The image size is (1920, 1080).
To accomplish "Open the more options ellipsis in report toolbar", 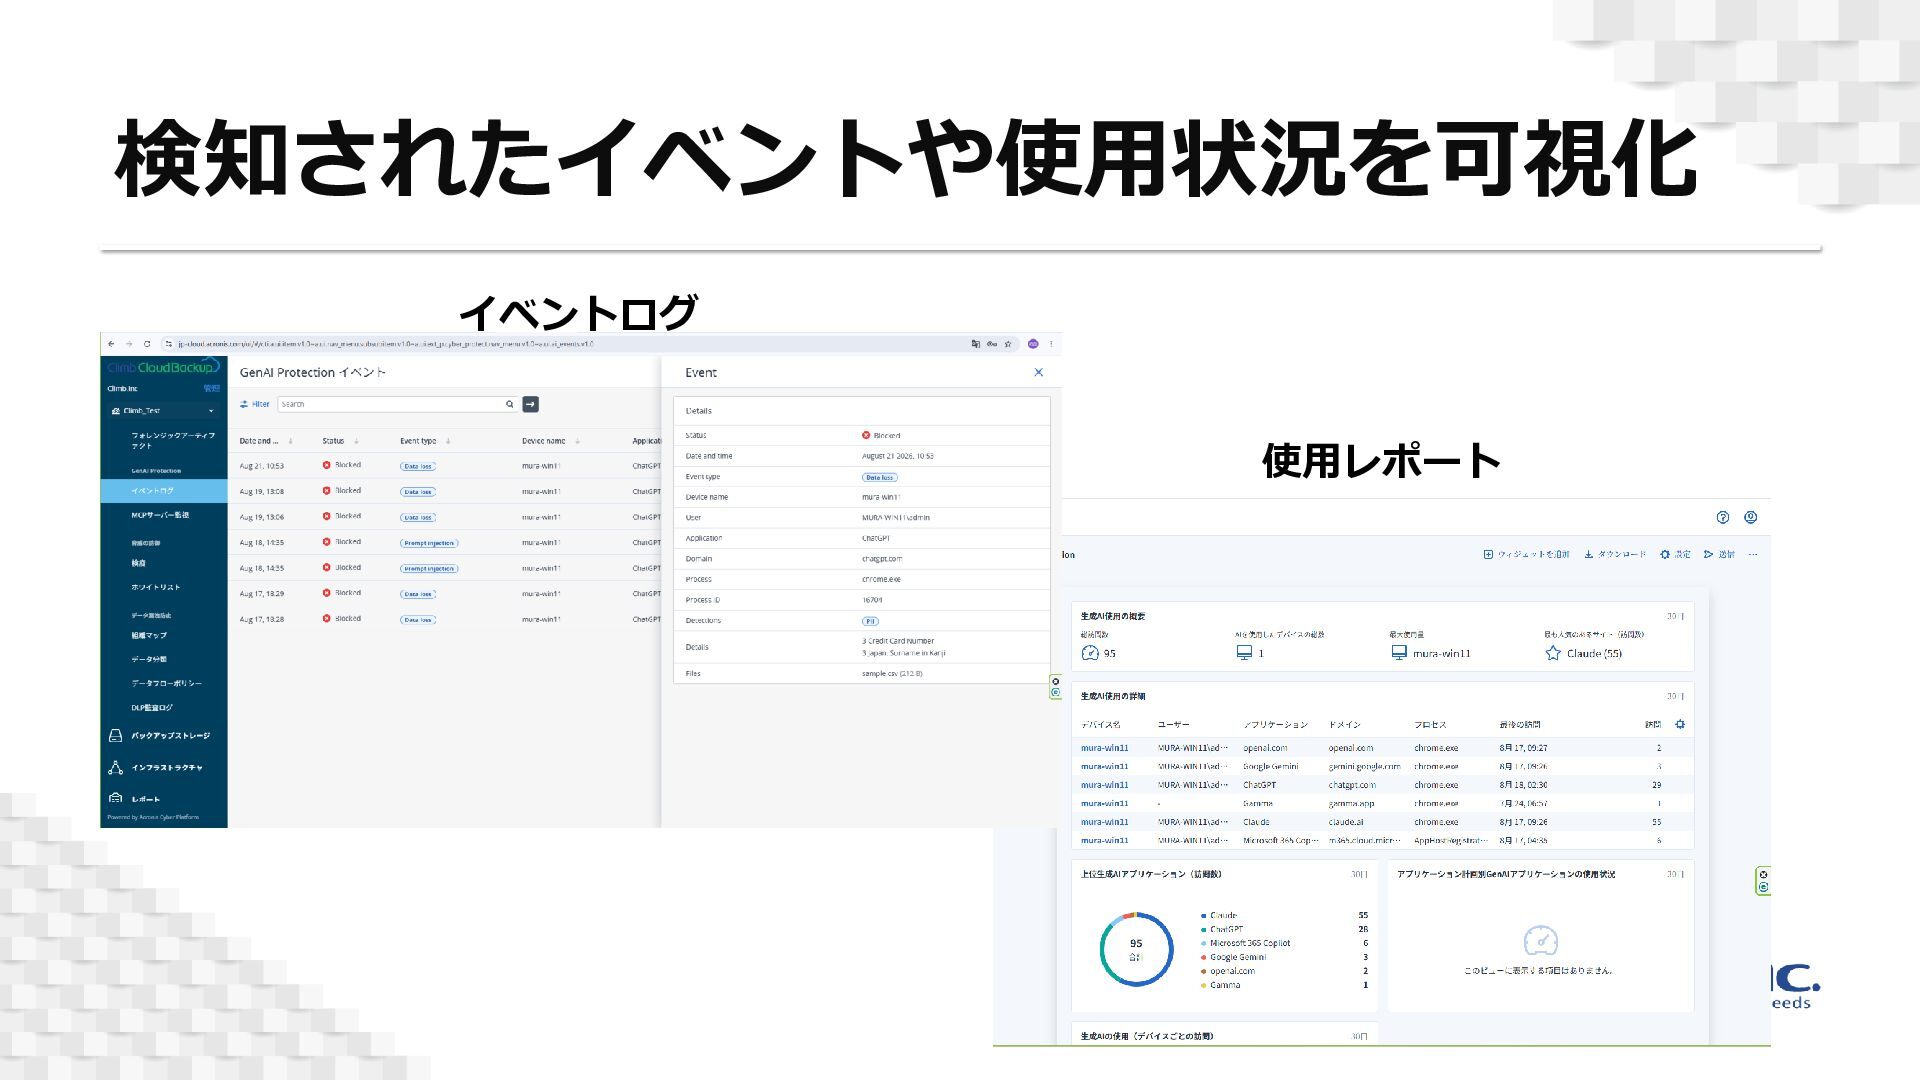I will pyautogui.click(x=1752, y=554).
